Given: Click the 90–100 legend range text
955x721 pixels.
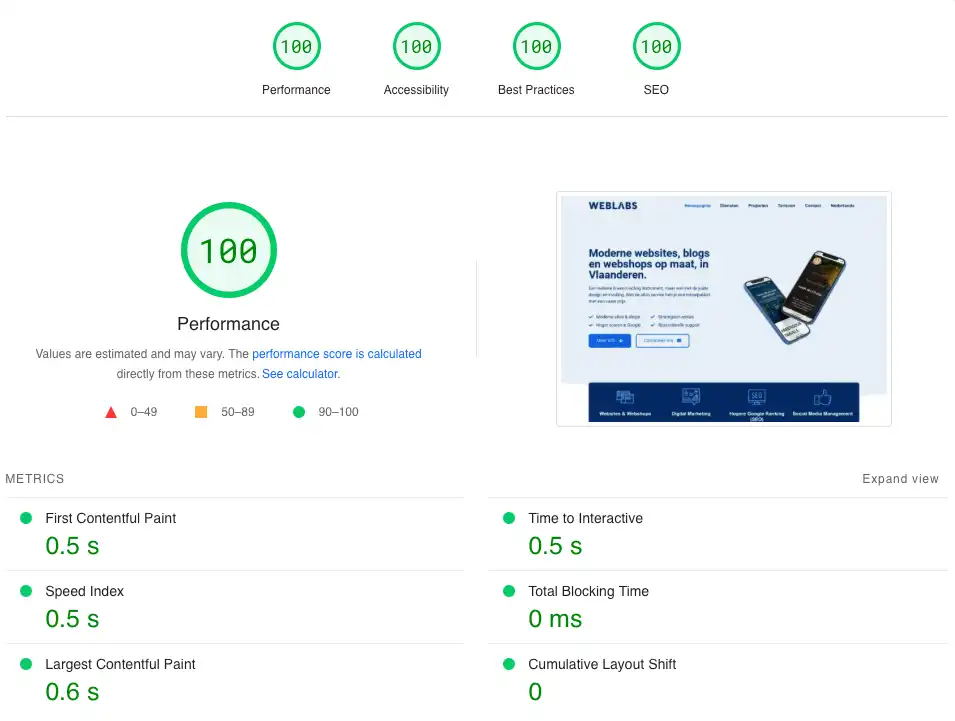Looking at the screenshot, I should coord(338,412).
